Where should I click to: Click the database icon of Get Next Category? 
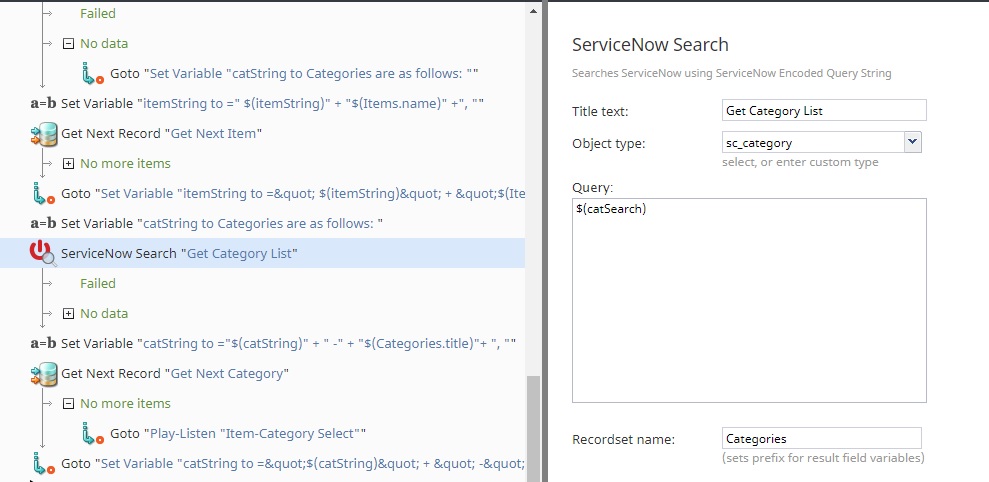coord(43,373)
